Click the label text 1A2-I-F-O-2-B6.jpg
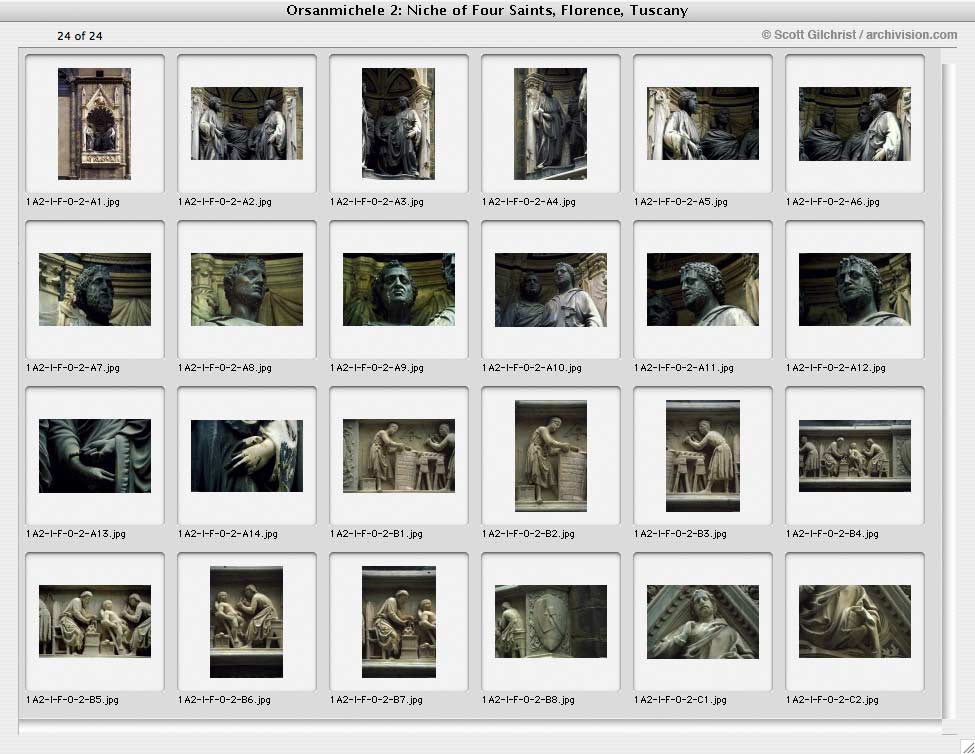975x754 pixels. coord(224,699)
